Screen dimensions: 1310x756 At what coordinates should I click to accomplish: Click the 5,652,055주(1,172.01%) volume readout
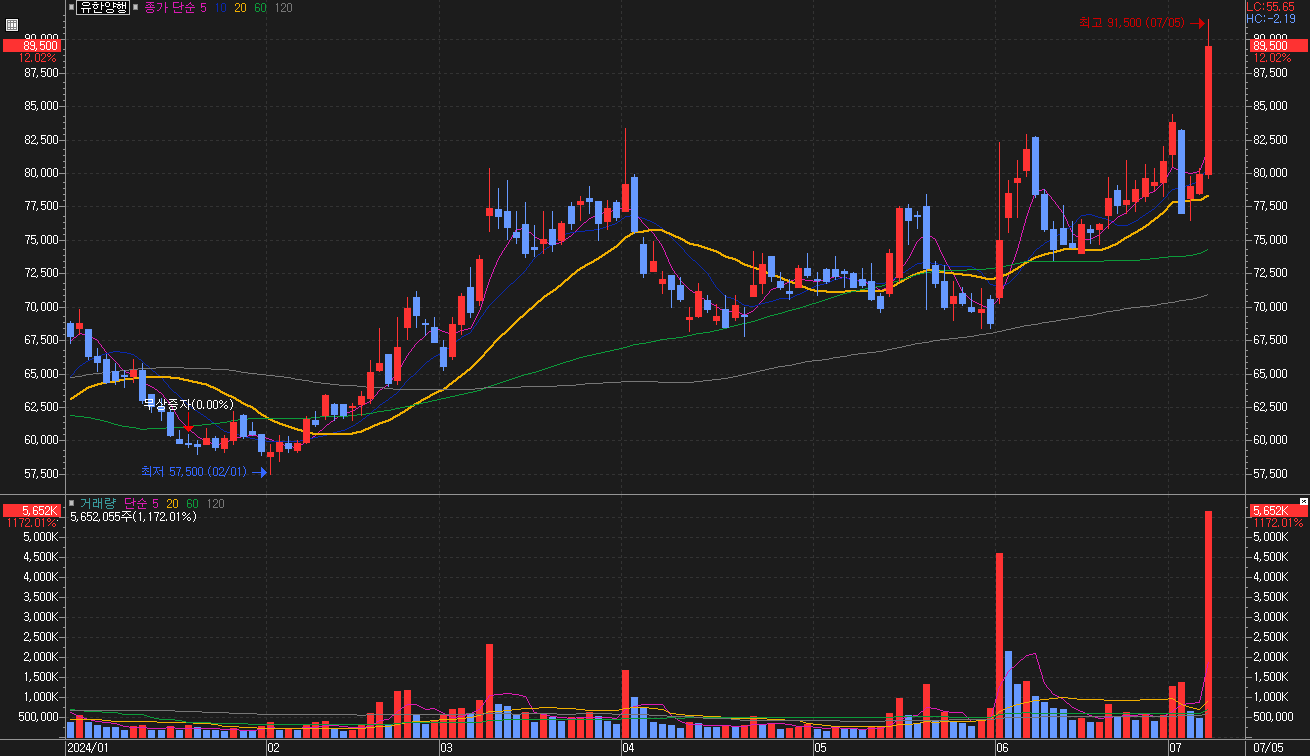point(133,517)
